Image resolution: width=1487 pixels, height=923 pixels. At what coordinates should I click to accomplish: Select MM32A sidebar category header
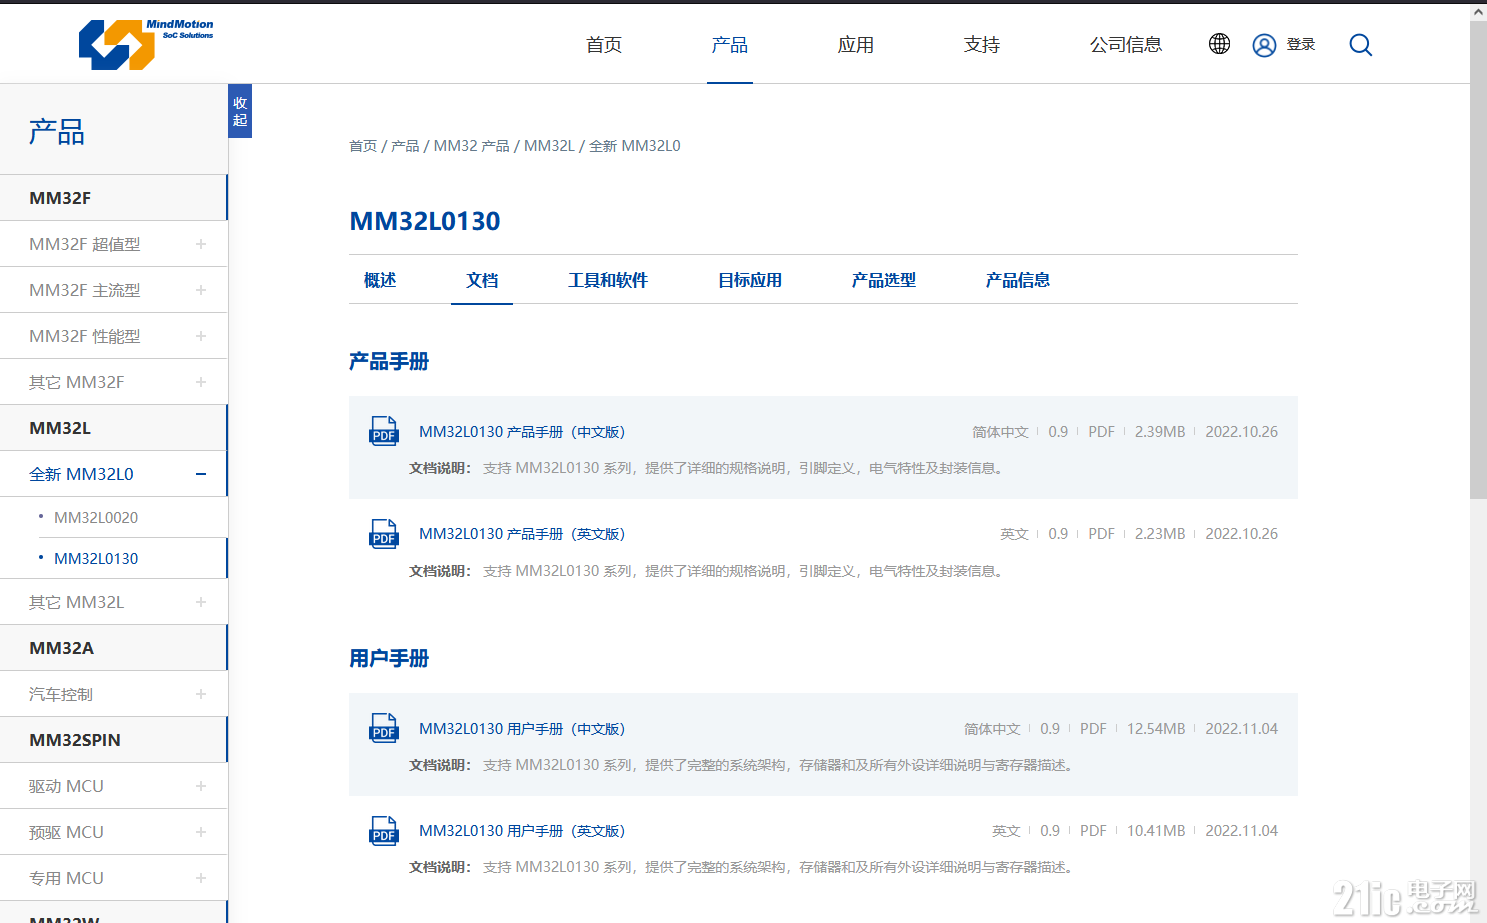(113, 648)
